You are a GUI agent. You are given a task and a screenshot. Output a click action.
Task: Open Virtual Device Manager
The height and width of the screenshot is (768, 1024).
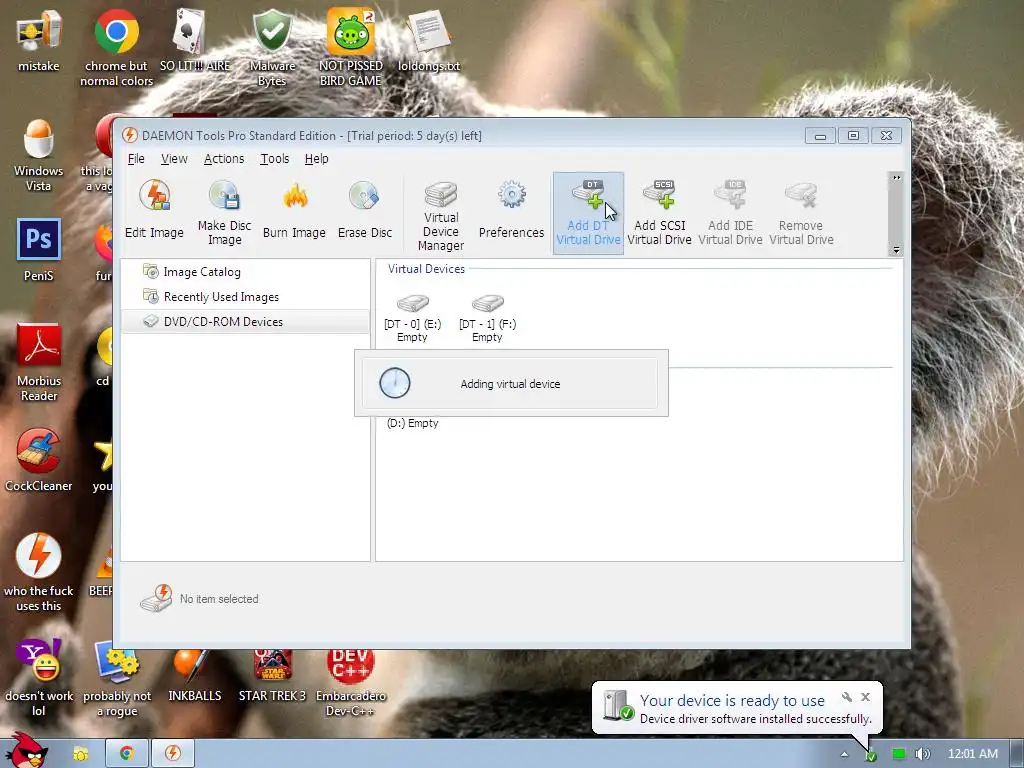coord(441,216)
